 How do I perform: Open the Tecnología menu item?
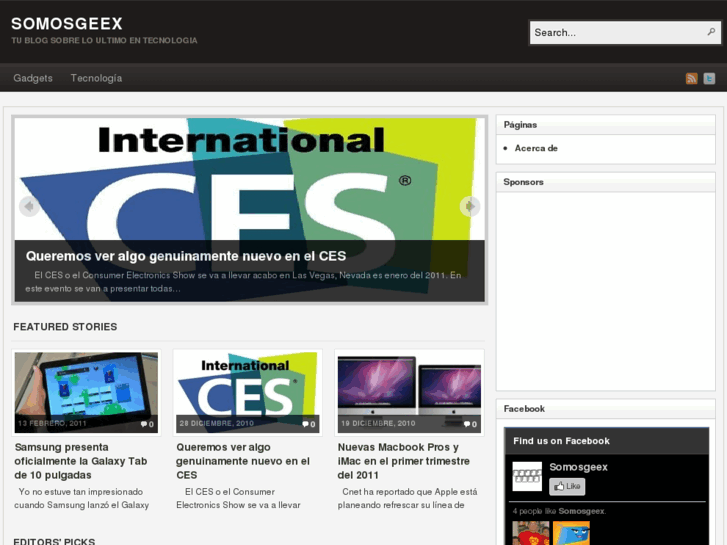pyautogui.click(x=96, y=78)
